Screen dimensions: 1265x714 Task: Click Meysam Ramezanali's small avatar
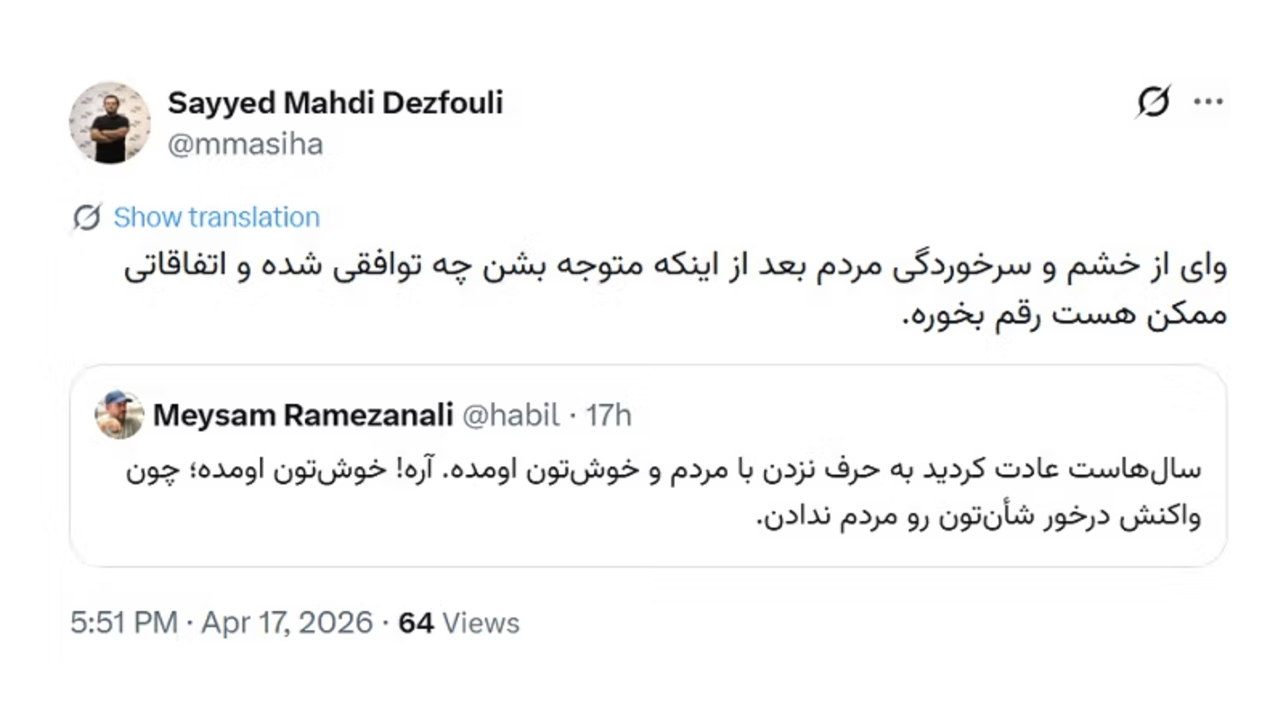(x=119, y=415)
